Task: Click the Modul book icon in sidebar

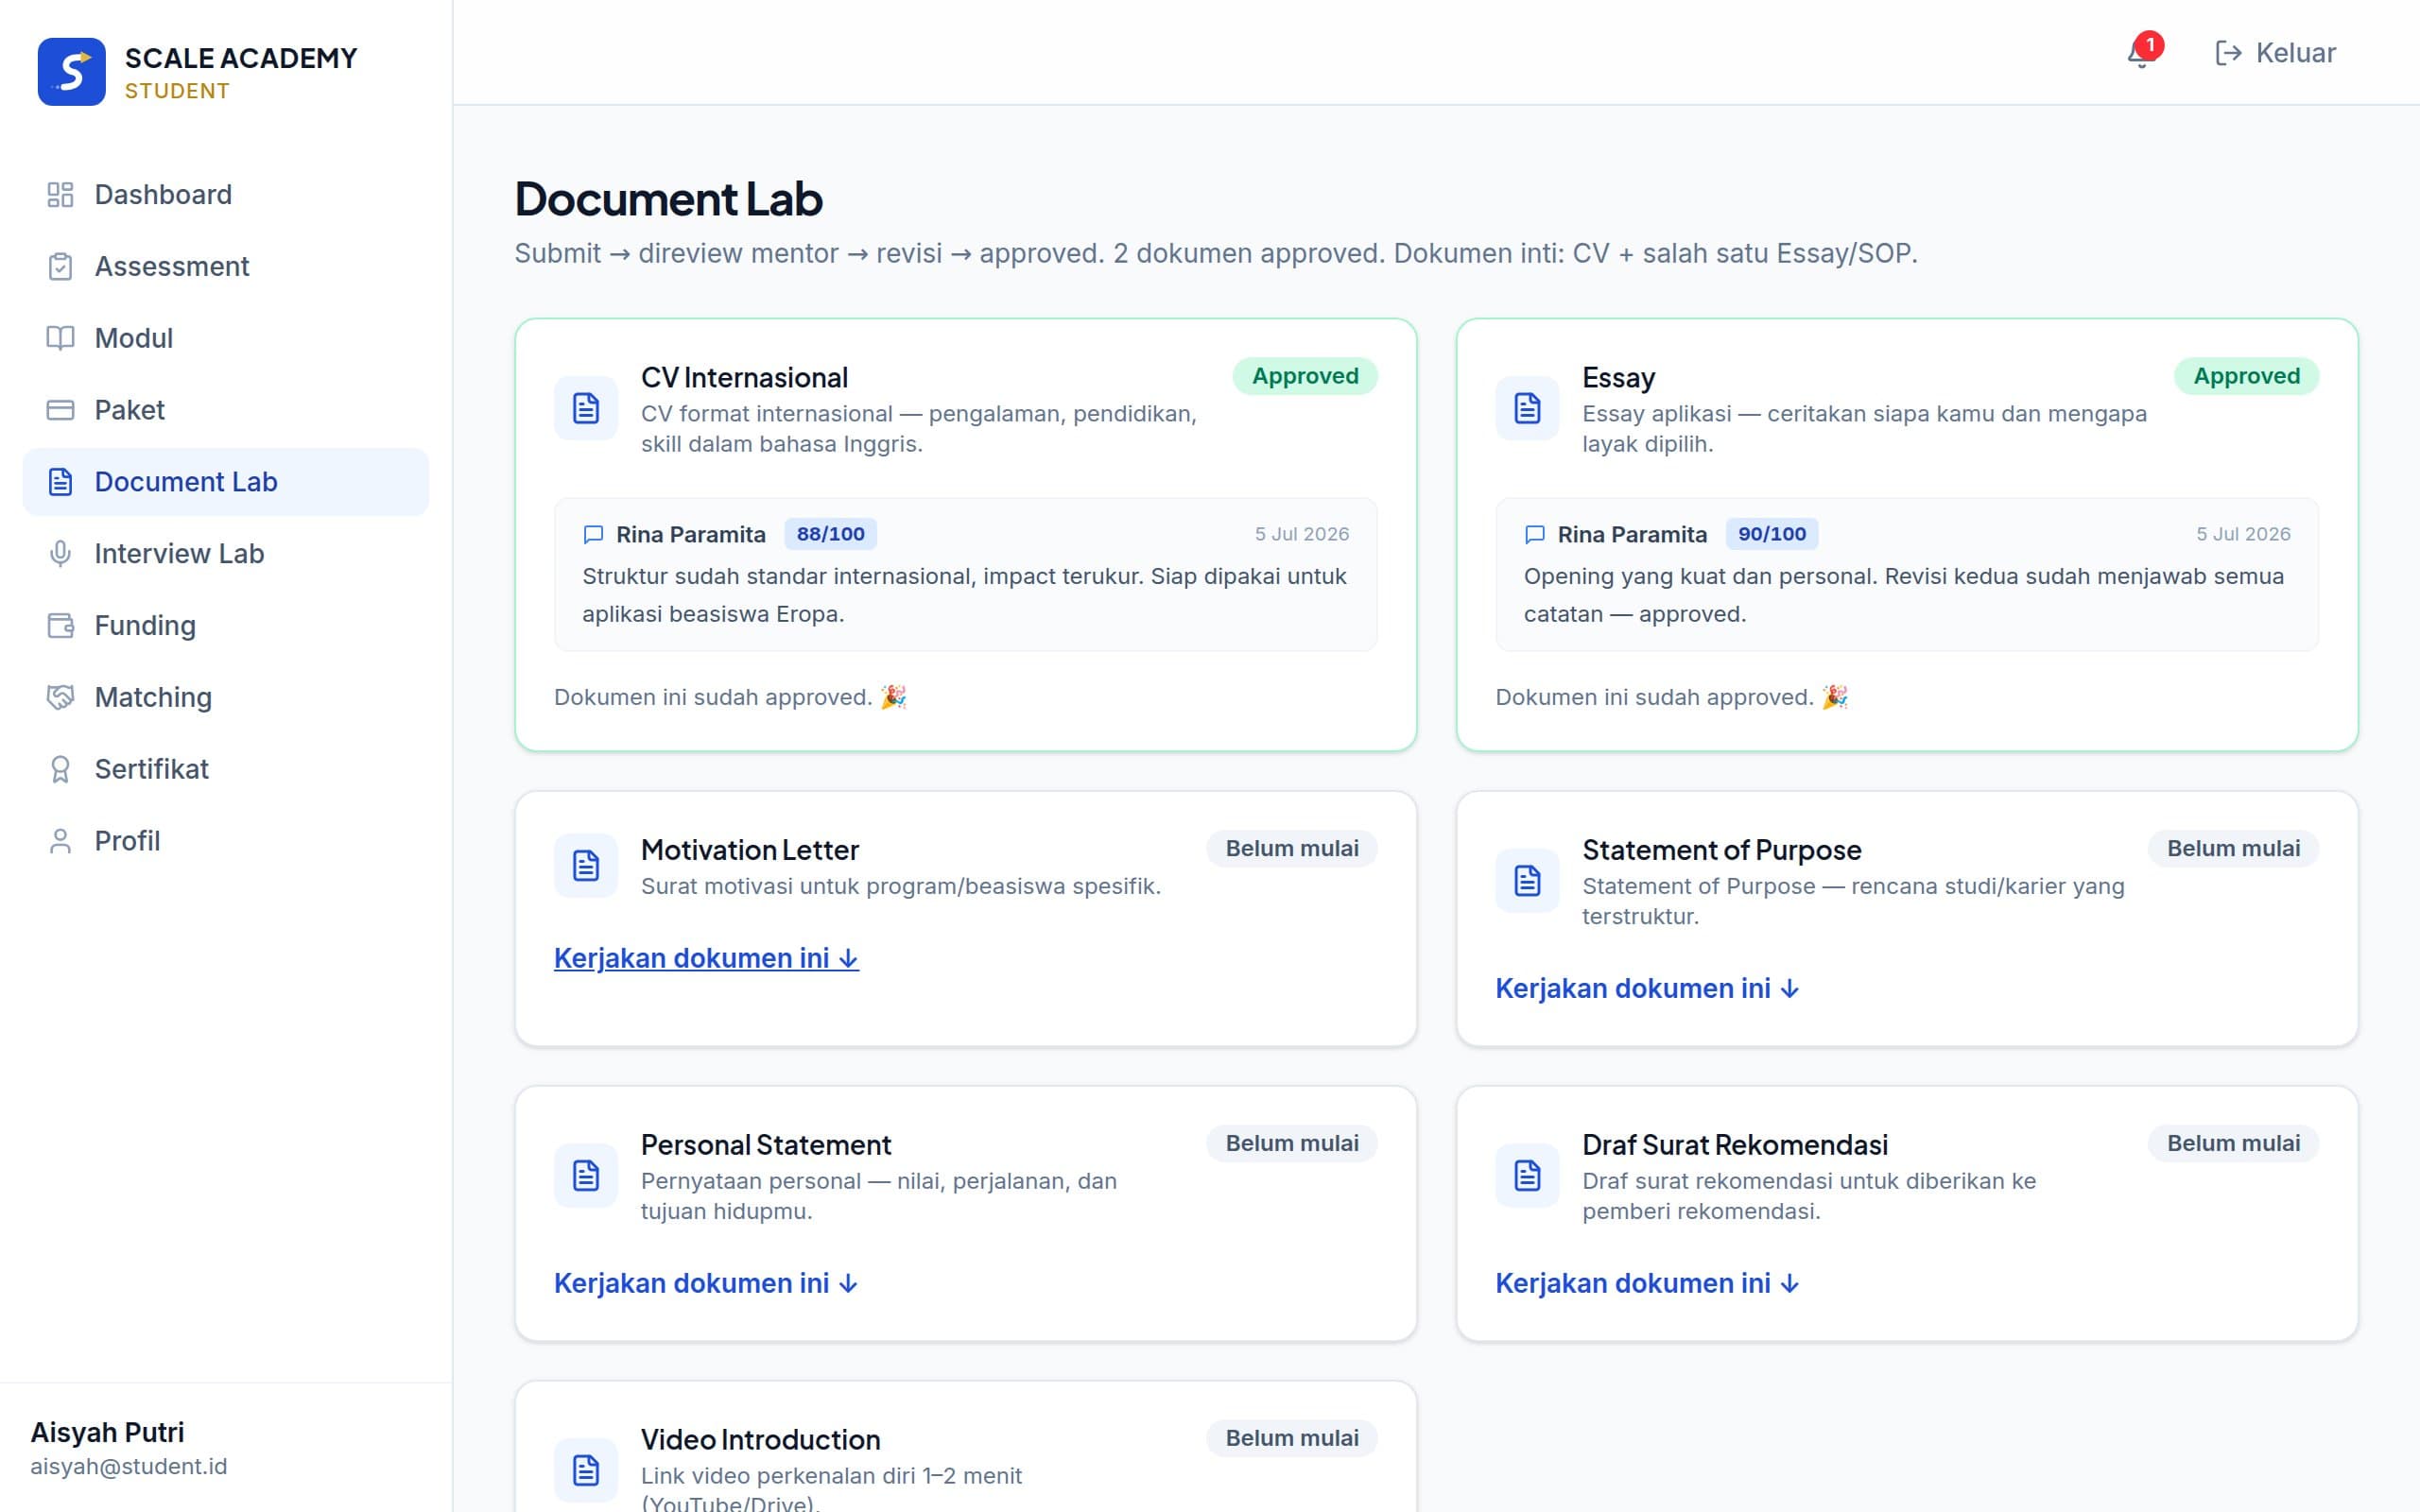Action: click(x=60, y=338)
